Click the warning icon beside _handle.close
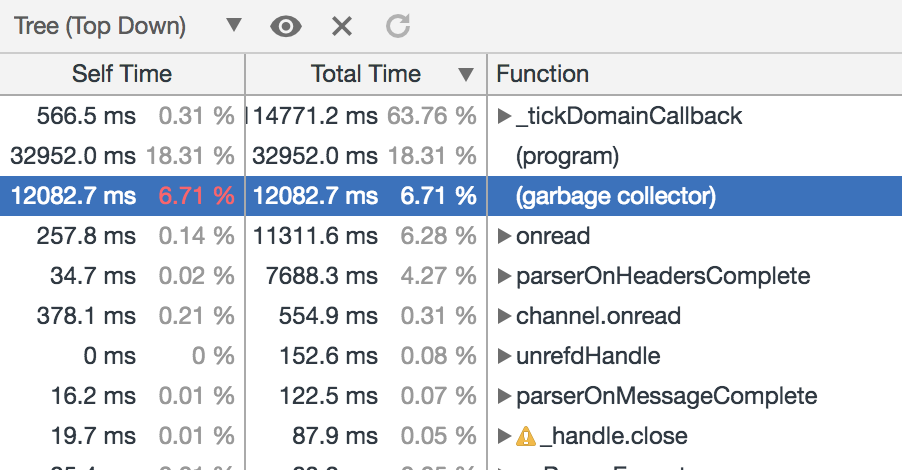Screen dimensions: 902x470 pos(526,436)
